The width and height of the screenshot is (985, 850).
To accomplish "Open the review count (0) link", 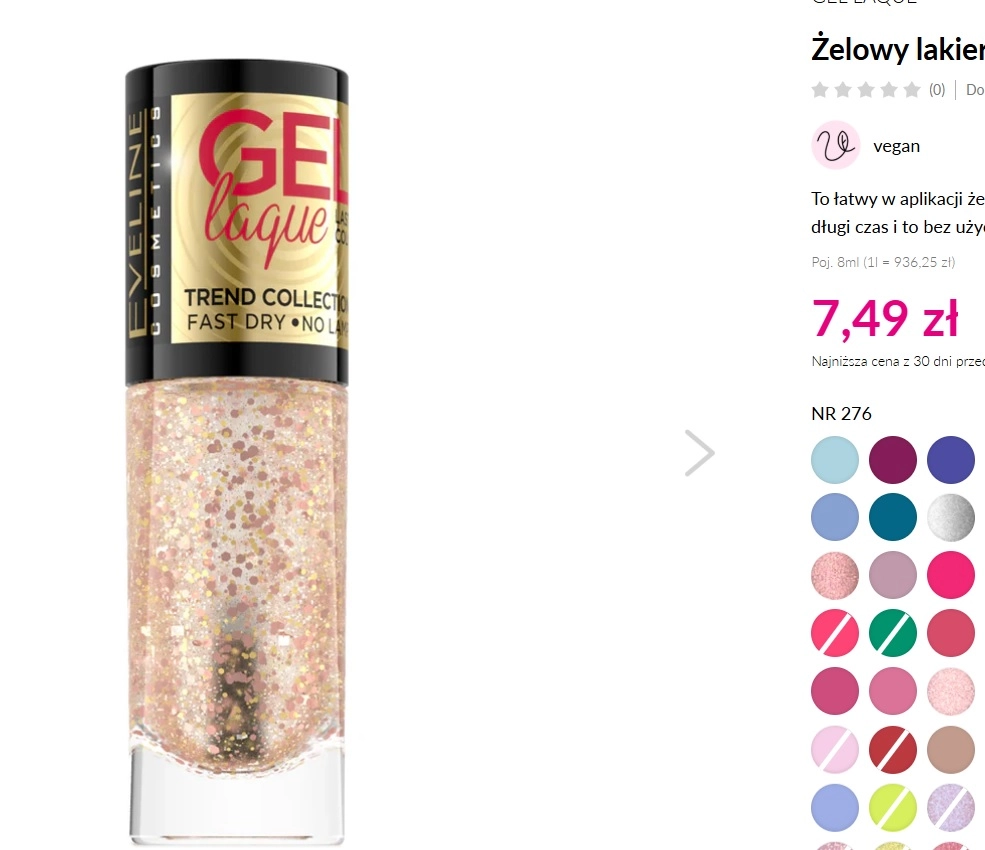I will point(937,90).
